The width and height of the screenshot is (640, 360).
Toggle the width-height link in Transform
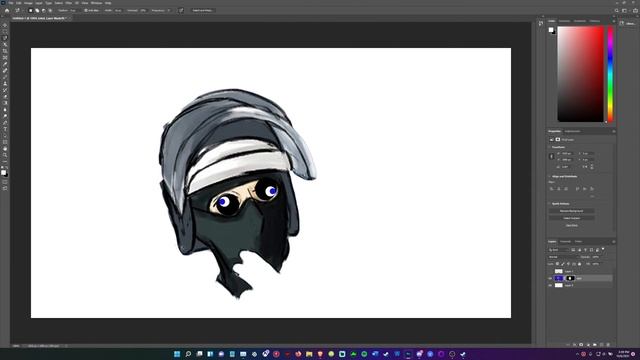551,156
